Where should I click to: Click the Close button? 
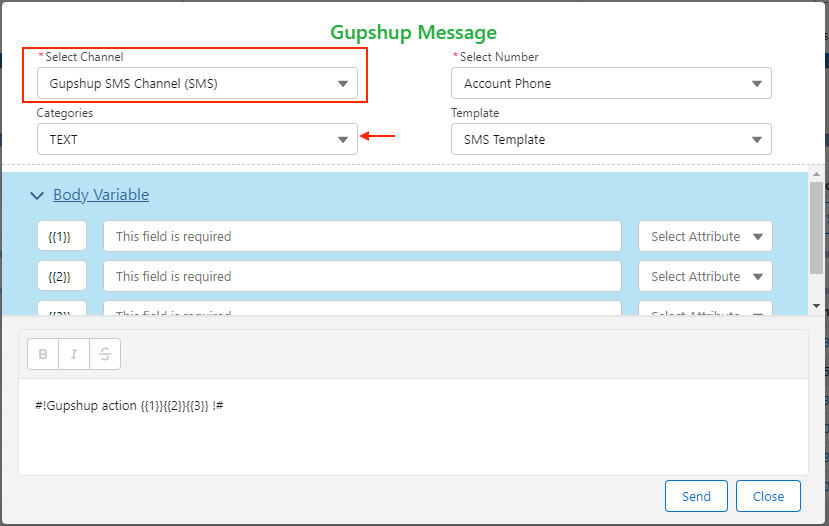pyautogui.click(x=768, y=496)
